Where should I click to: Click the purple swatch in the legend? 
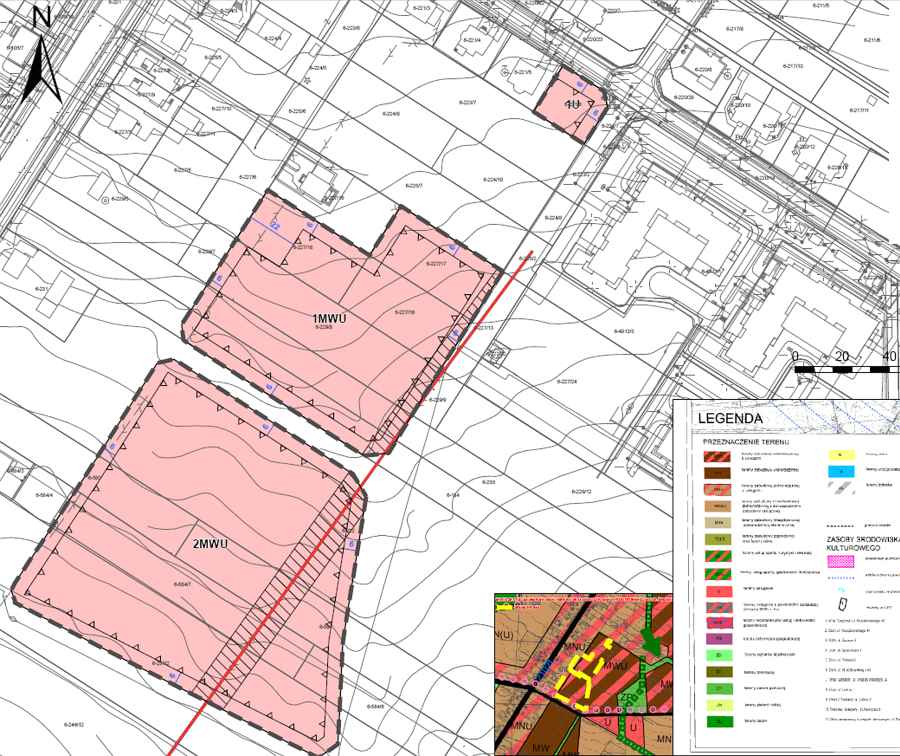(718, 638)
